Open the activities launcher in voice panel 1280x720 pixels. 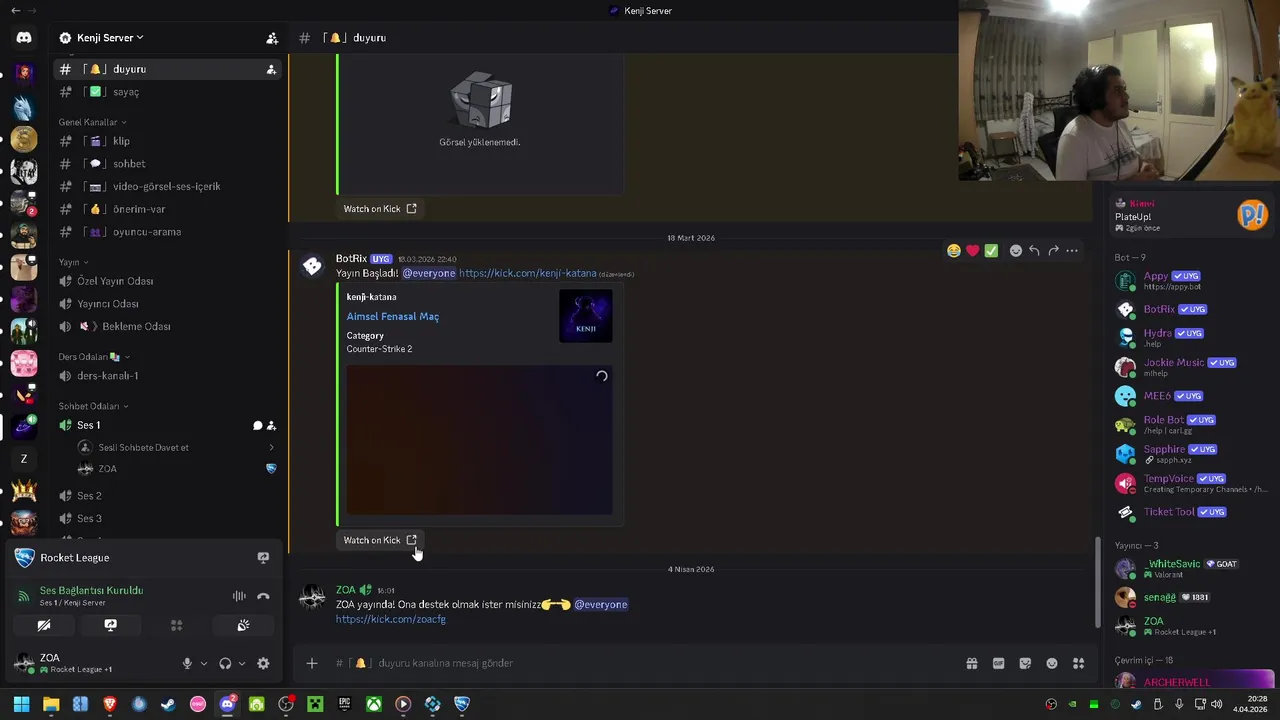tap(176, 625)
